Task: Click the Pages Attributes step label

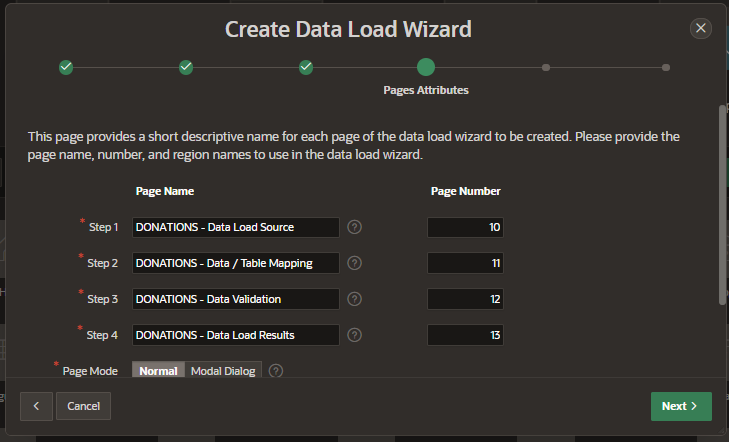Action: [x=426, y=90]
